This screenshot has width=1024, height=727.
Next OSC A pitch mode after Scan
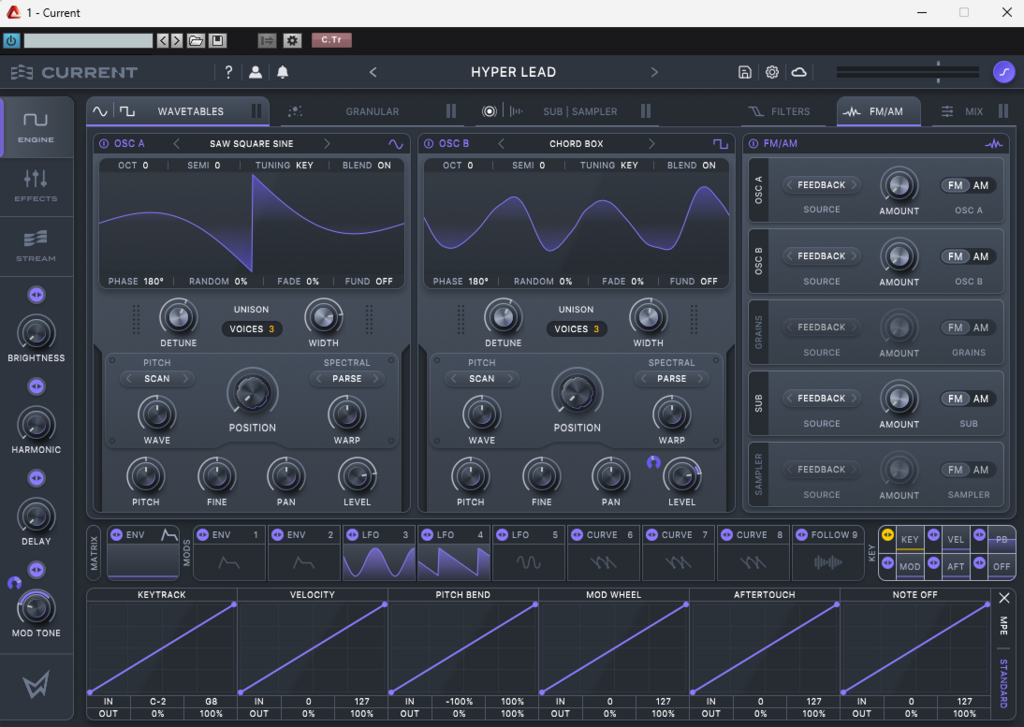point(185,379)
